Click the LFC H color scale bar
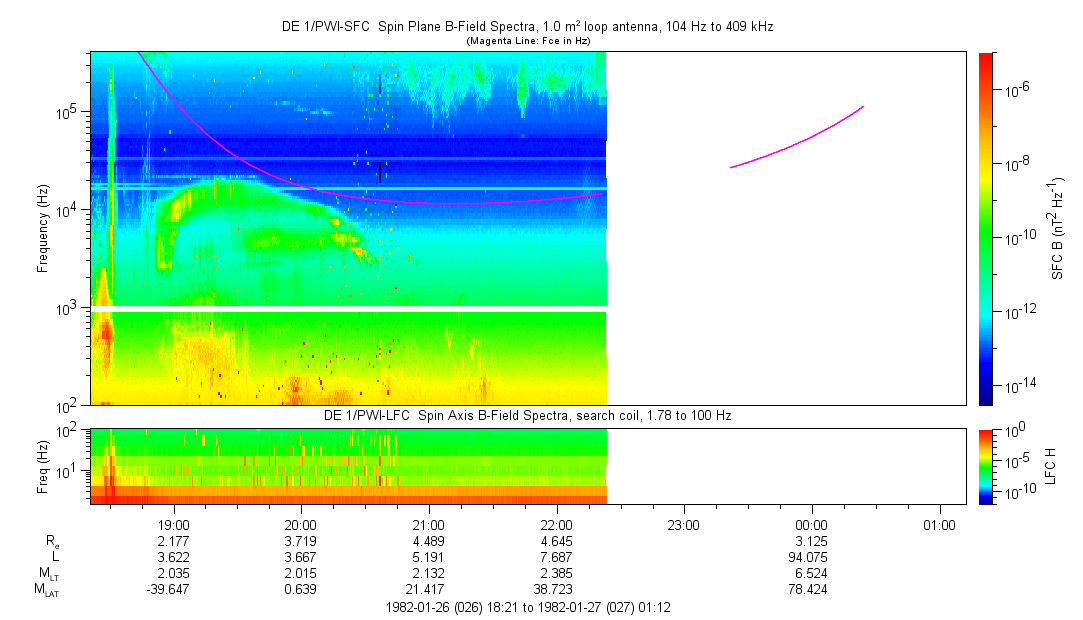This screenshot has height=620, width=1083. click(986, 467)
